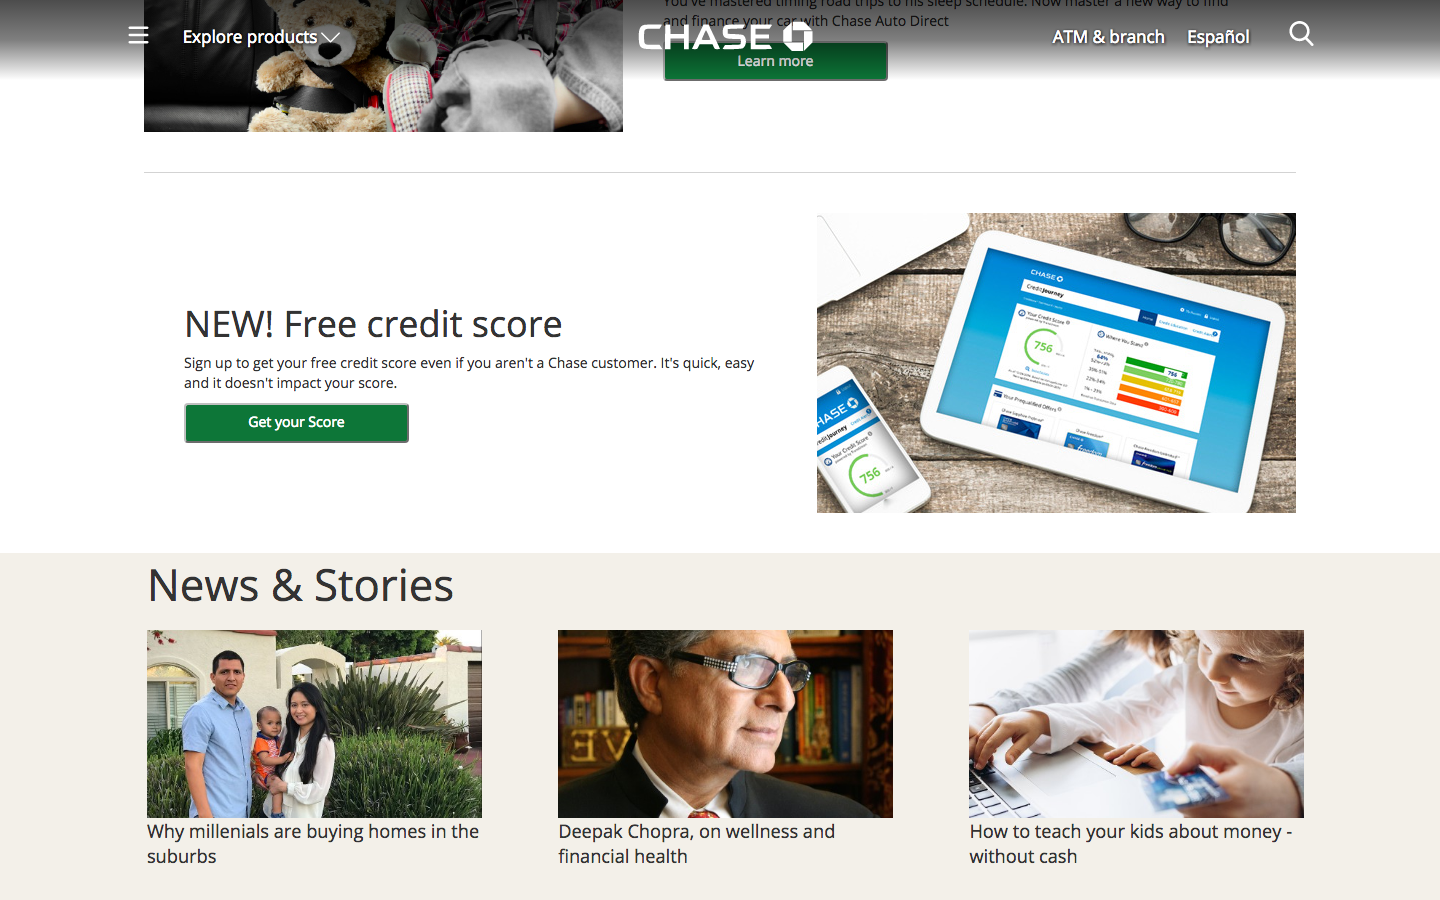Go to ATM & branch locator
The width and height of the screenshot is (1440, 900).
(1108, 37)
